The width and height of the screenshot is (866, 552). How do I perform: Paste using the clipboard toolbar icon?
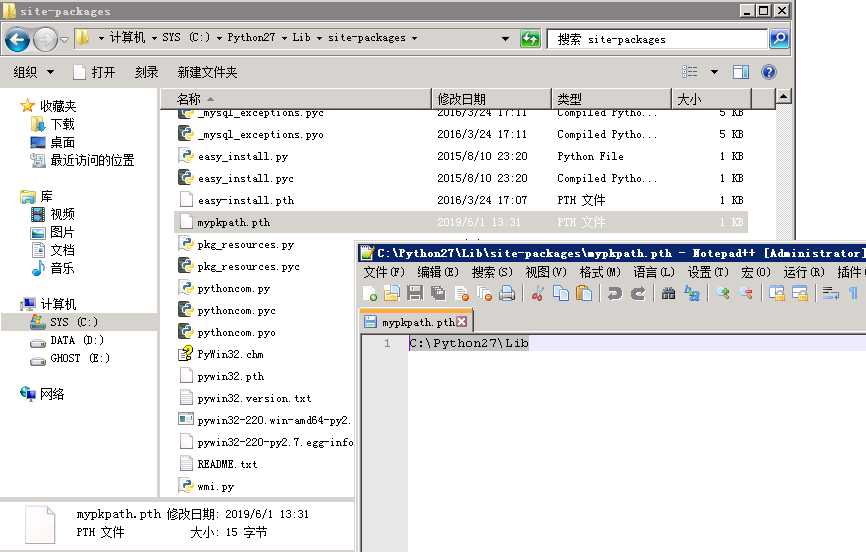pyautogui.click(x=584, y=293)
